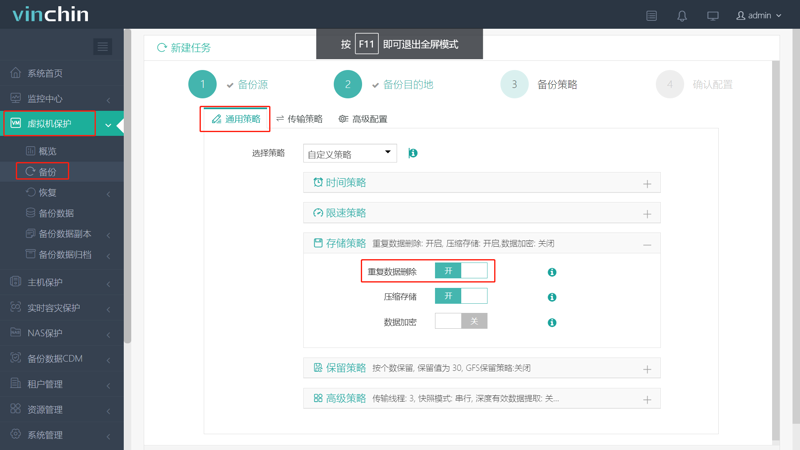Click the 系统首页 home icon
The image size is (800, 450).
coord(15,72)
